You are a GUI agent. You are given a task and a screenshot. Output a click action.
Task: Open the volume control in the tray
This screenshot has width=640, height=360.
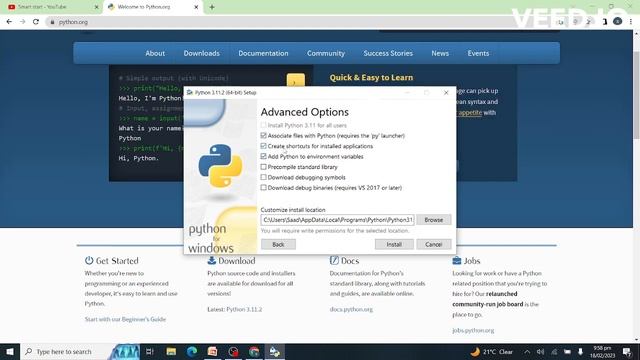coord(540,352)
